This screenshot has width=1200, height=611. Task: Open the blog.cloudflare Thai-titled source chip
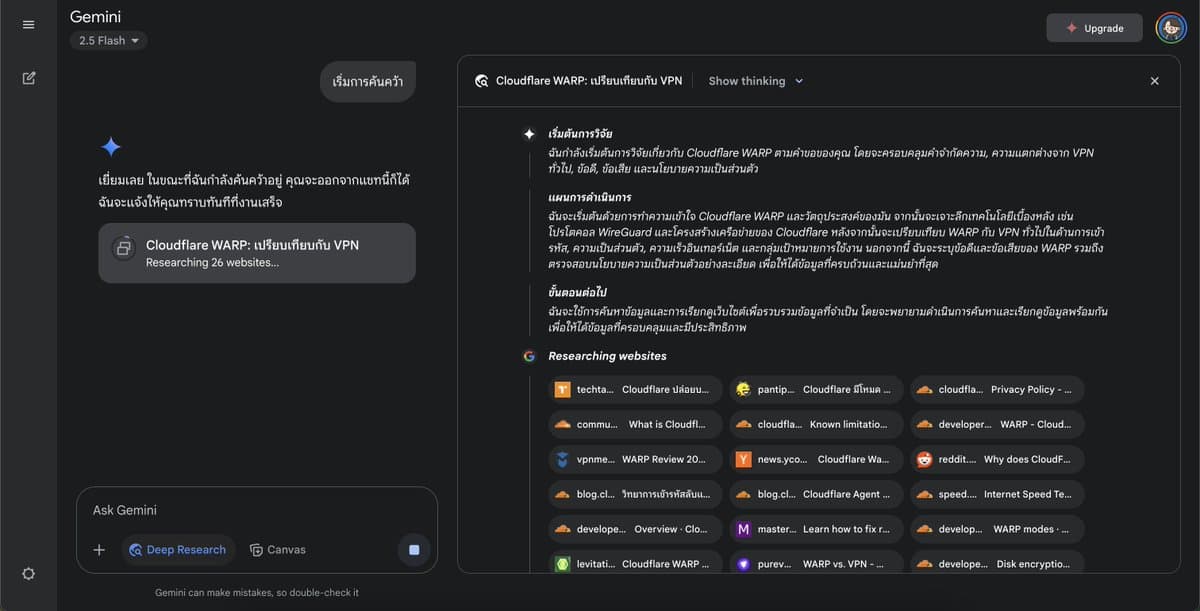point(635,494)
